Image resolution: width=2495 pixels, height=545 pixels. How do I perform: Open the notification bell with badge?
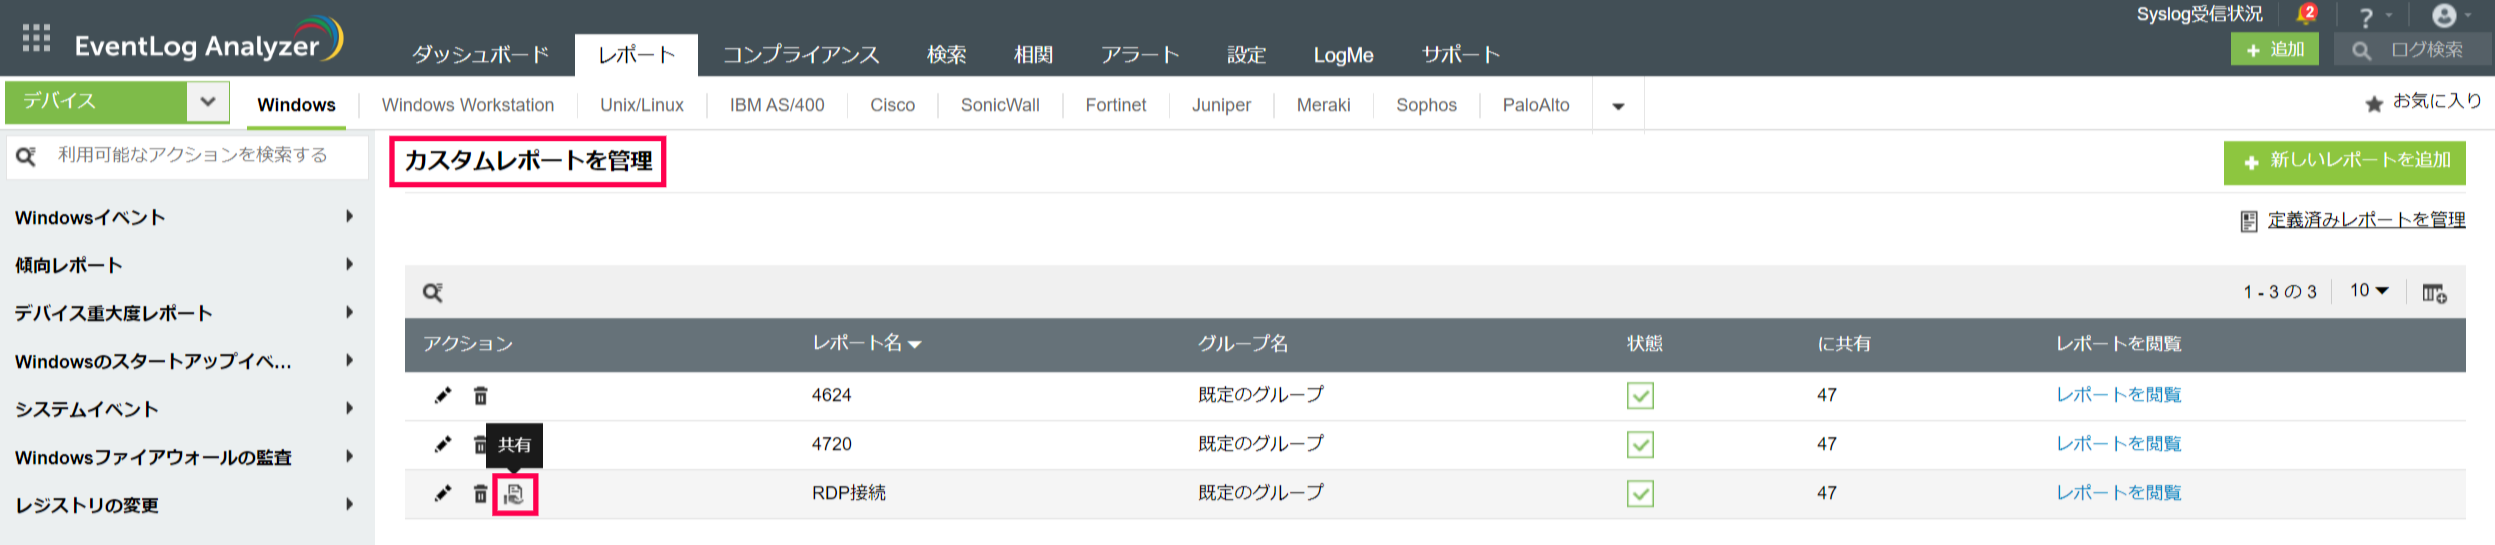2306,15
